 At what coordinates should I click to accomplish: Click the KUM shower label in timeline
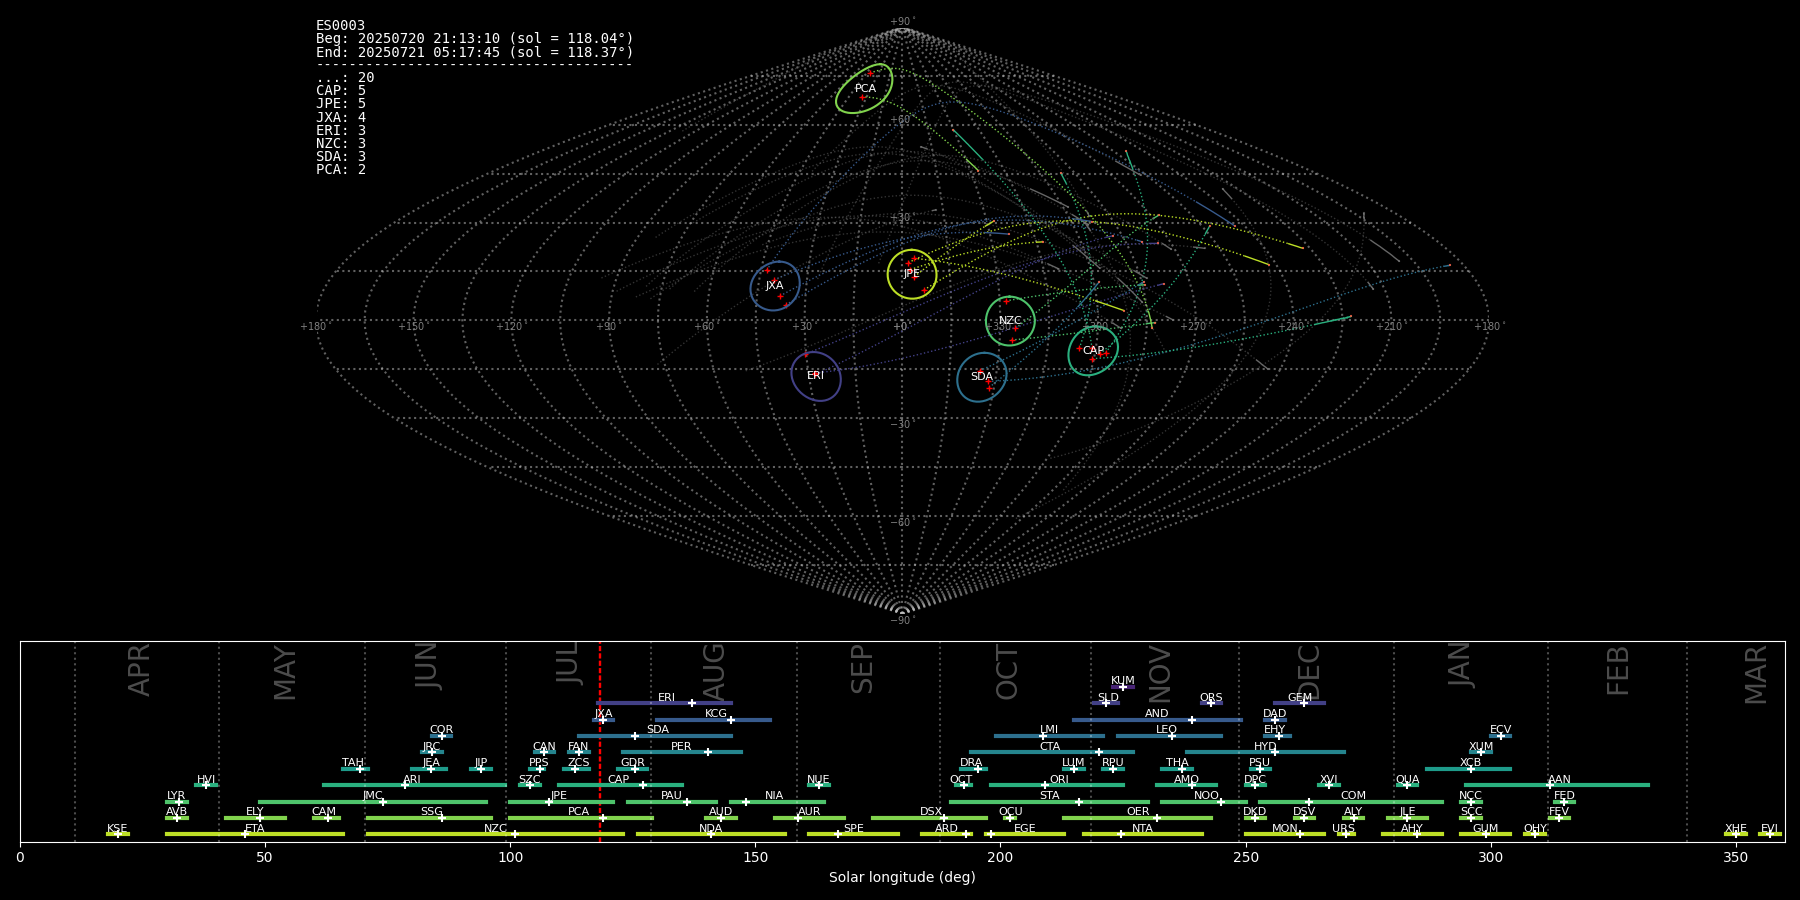[x=1123, y=681]
